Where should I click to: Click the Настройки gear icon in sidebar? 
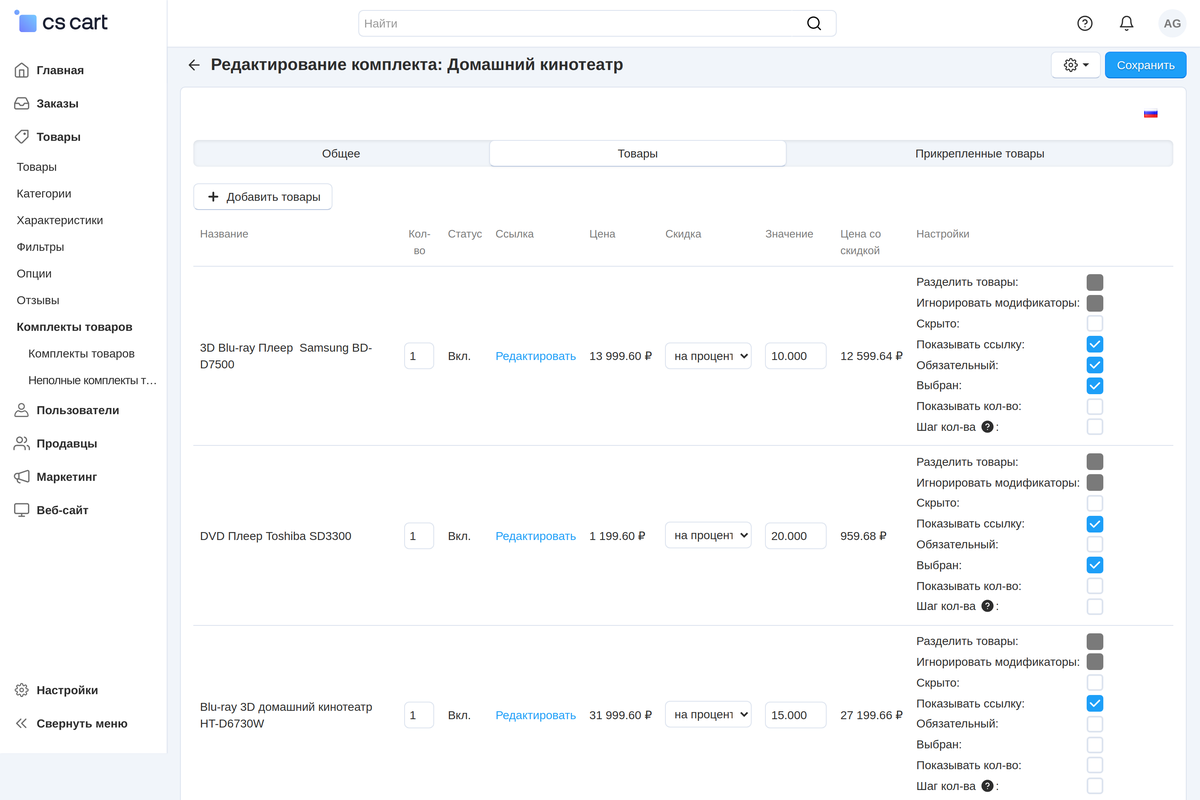(22, 690)
